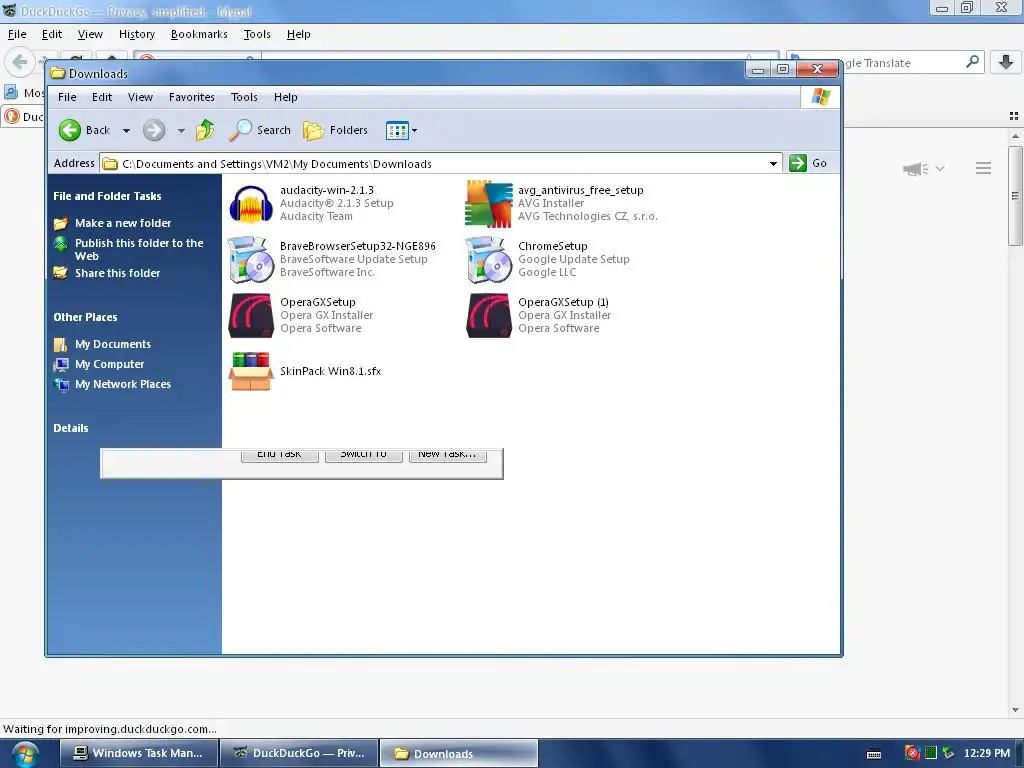
Task: Collapse the File and Folder Tasks section
Action: [x=107, y=196]
